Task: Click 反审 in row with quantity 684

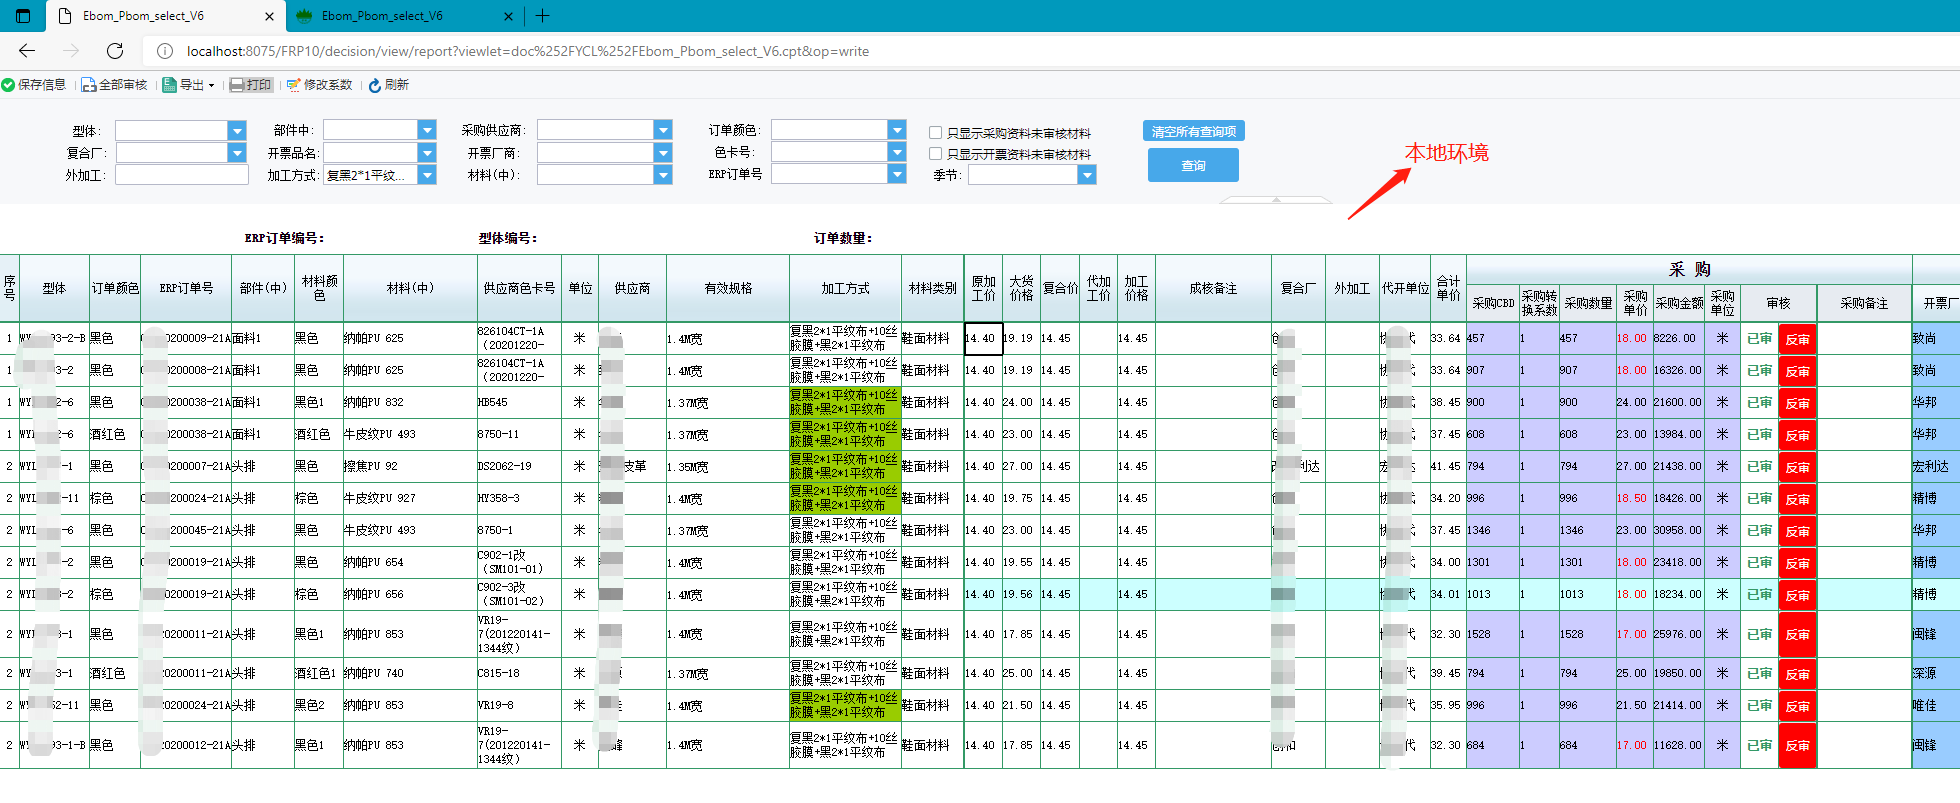Action: coord(1797,745)
